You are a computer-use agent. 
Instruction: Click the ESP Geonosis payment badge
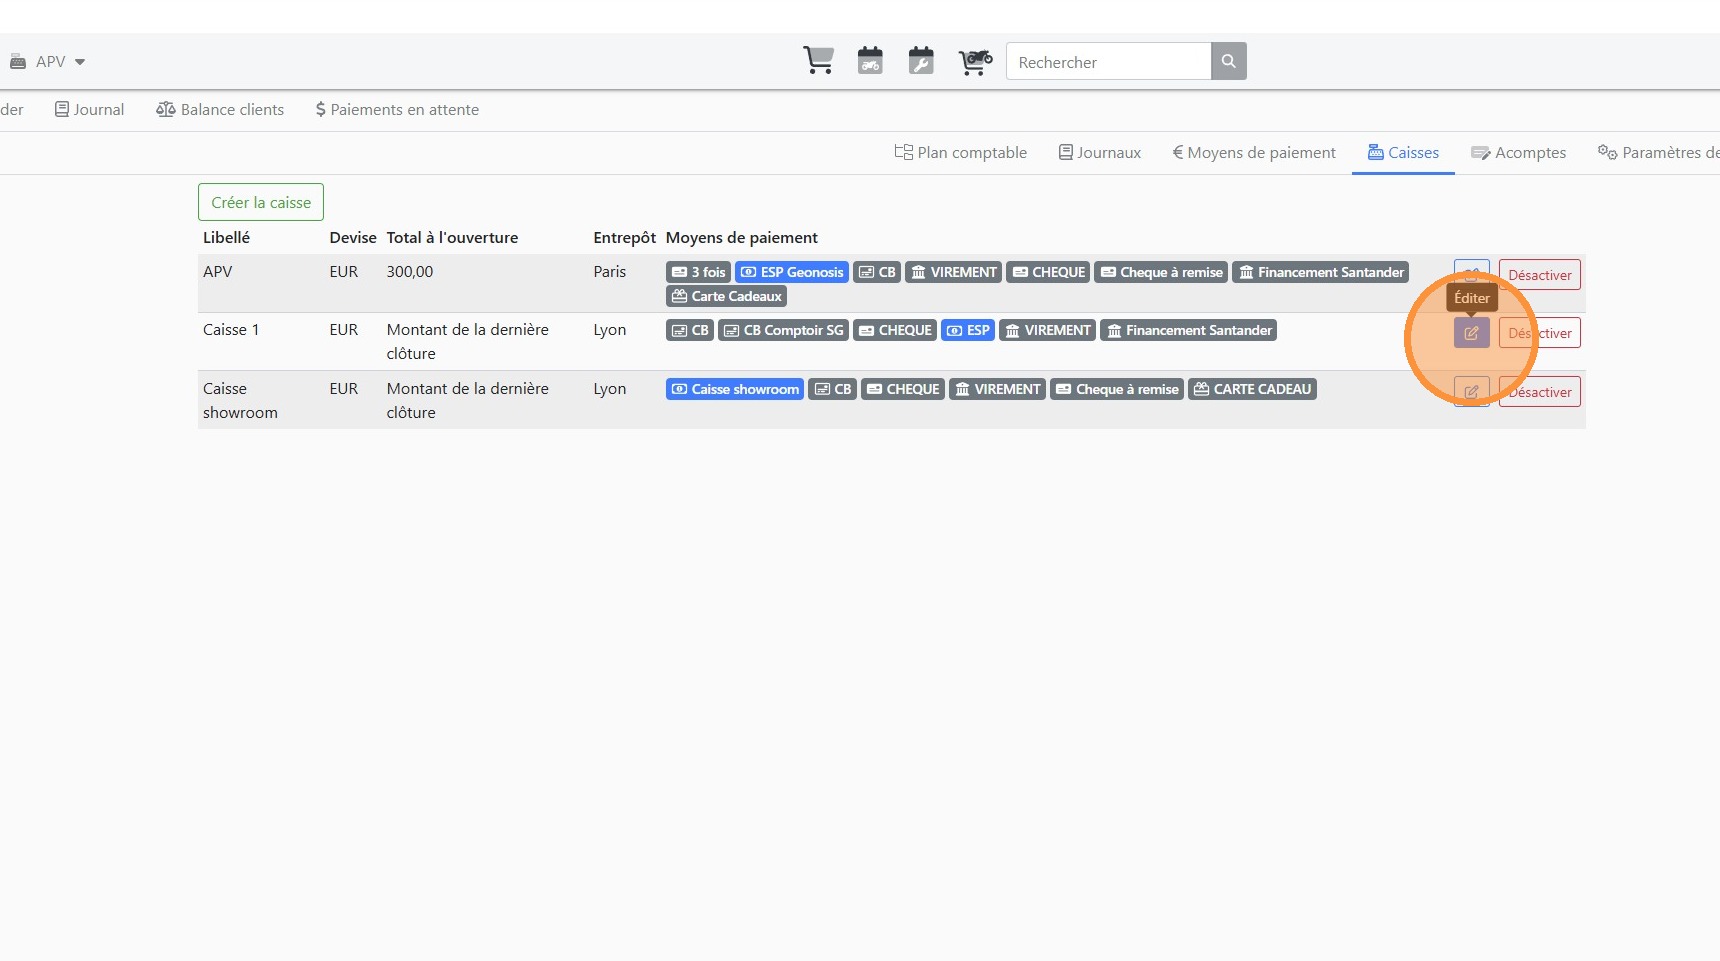point(792,272)
